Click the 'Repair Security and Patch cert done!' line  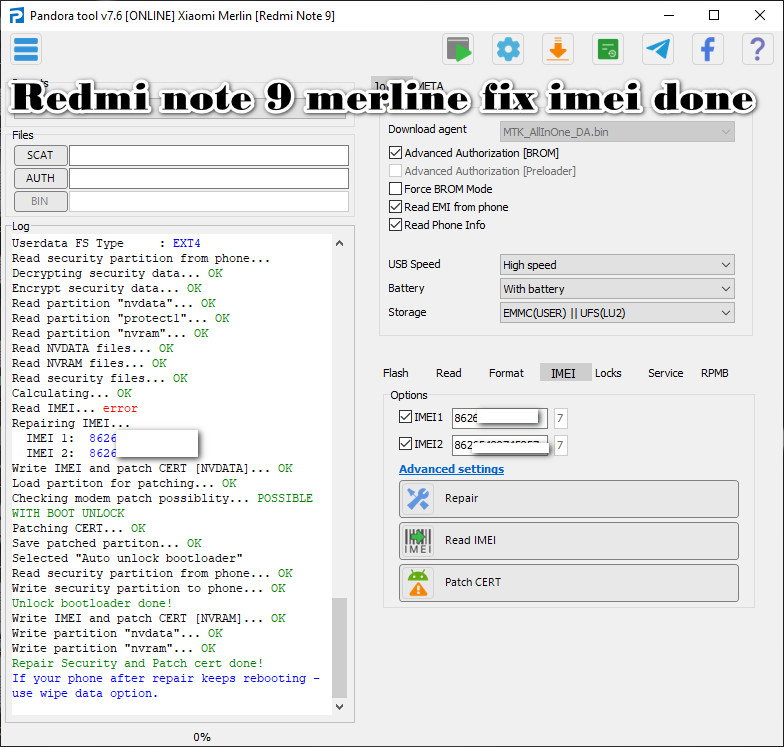click(138, 664)
